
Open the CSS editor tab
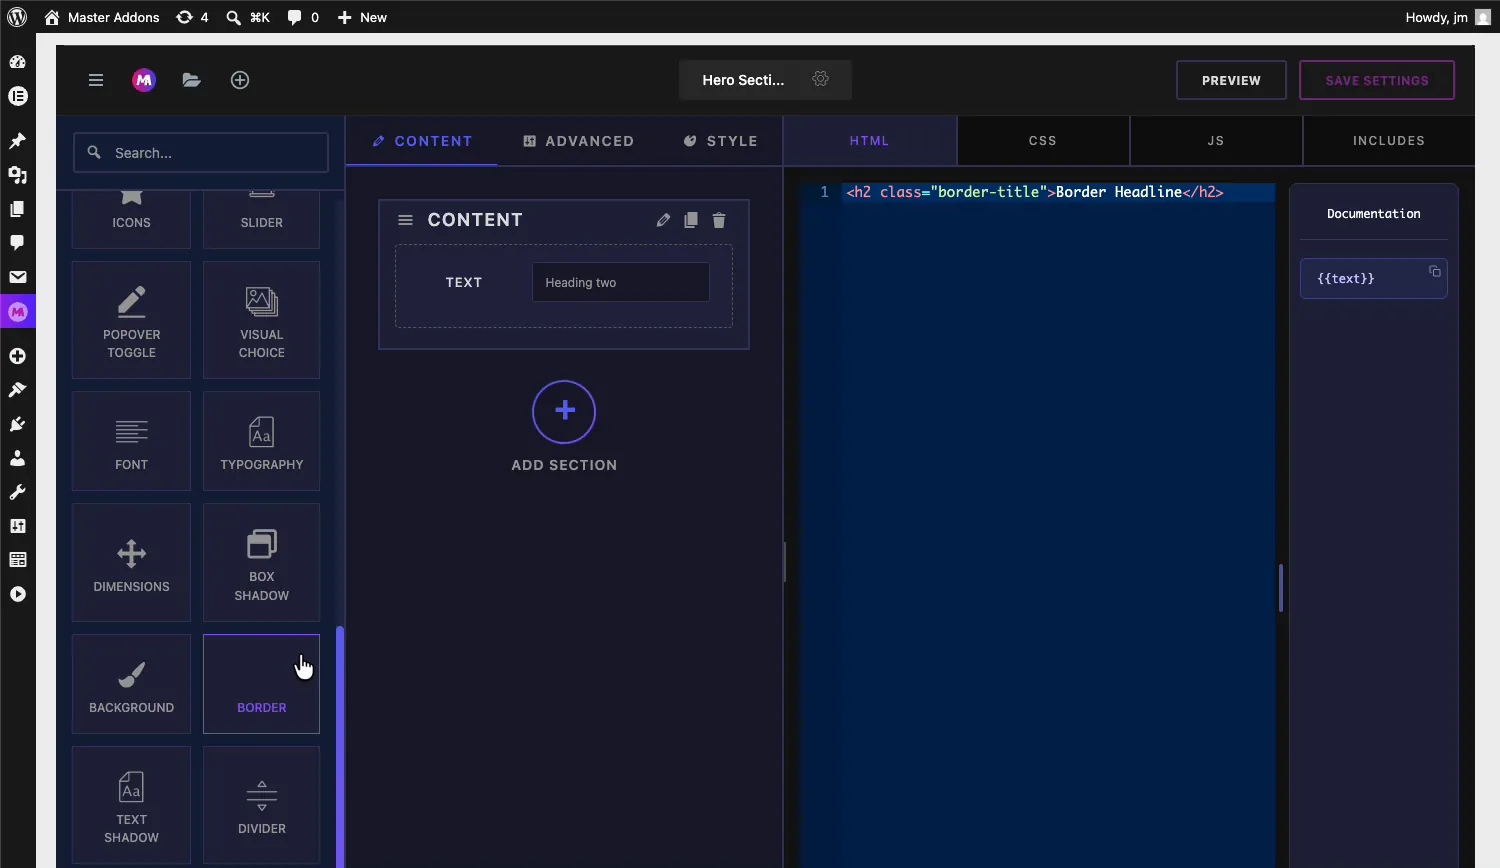click(1043, 141)
